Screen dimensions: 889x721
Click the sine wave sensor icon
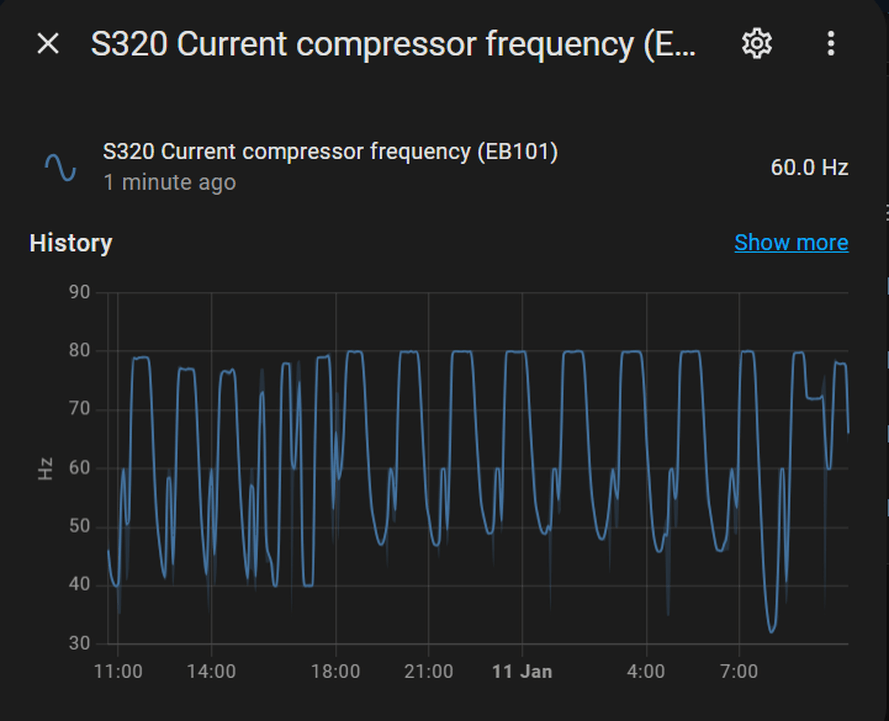click(61, 167)
